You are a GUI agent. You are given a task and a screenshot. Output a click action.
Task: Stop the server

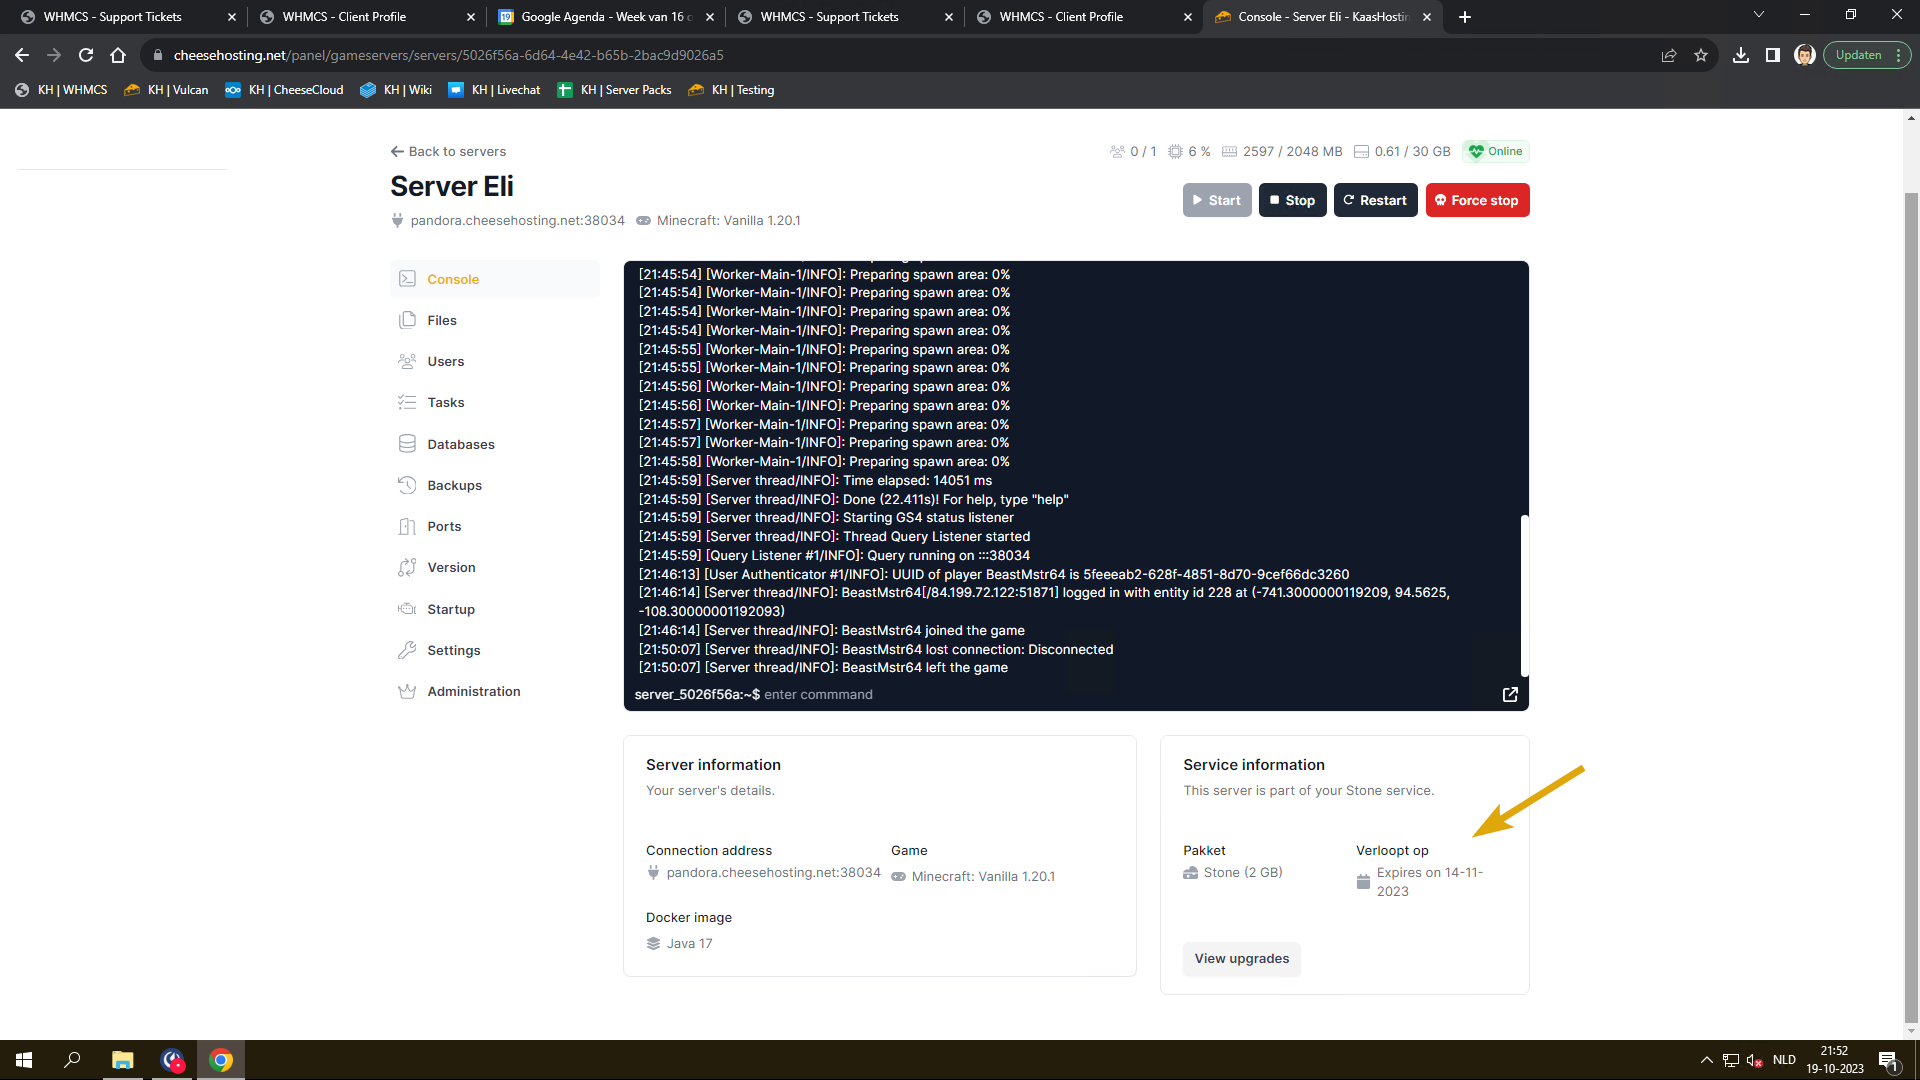1292,200
